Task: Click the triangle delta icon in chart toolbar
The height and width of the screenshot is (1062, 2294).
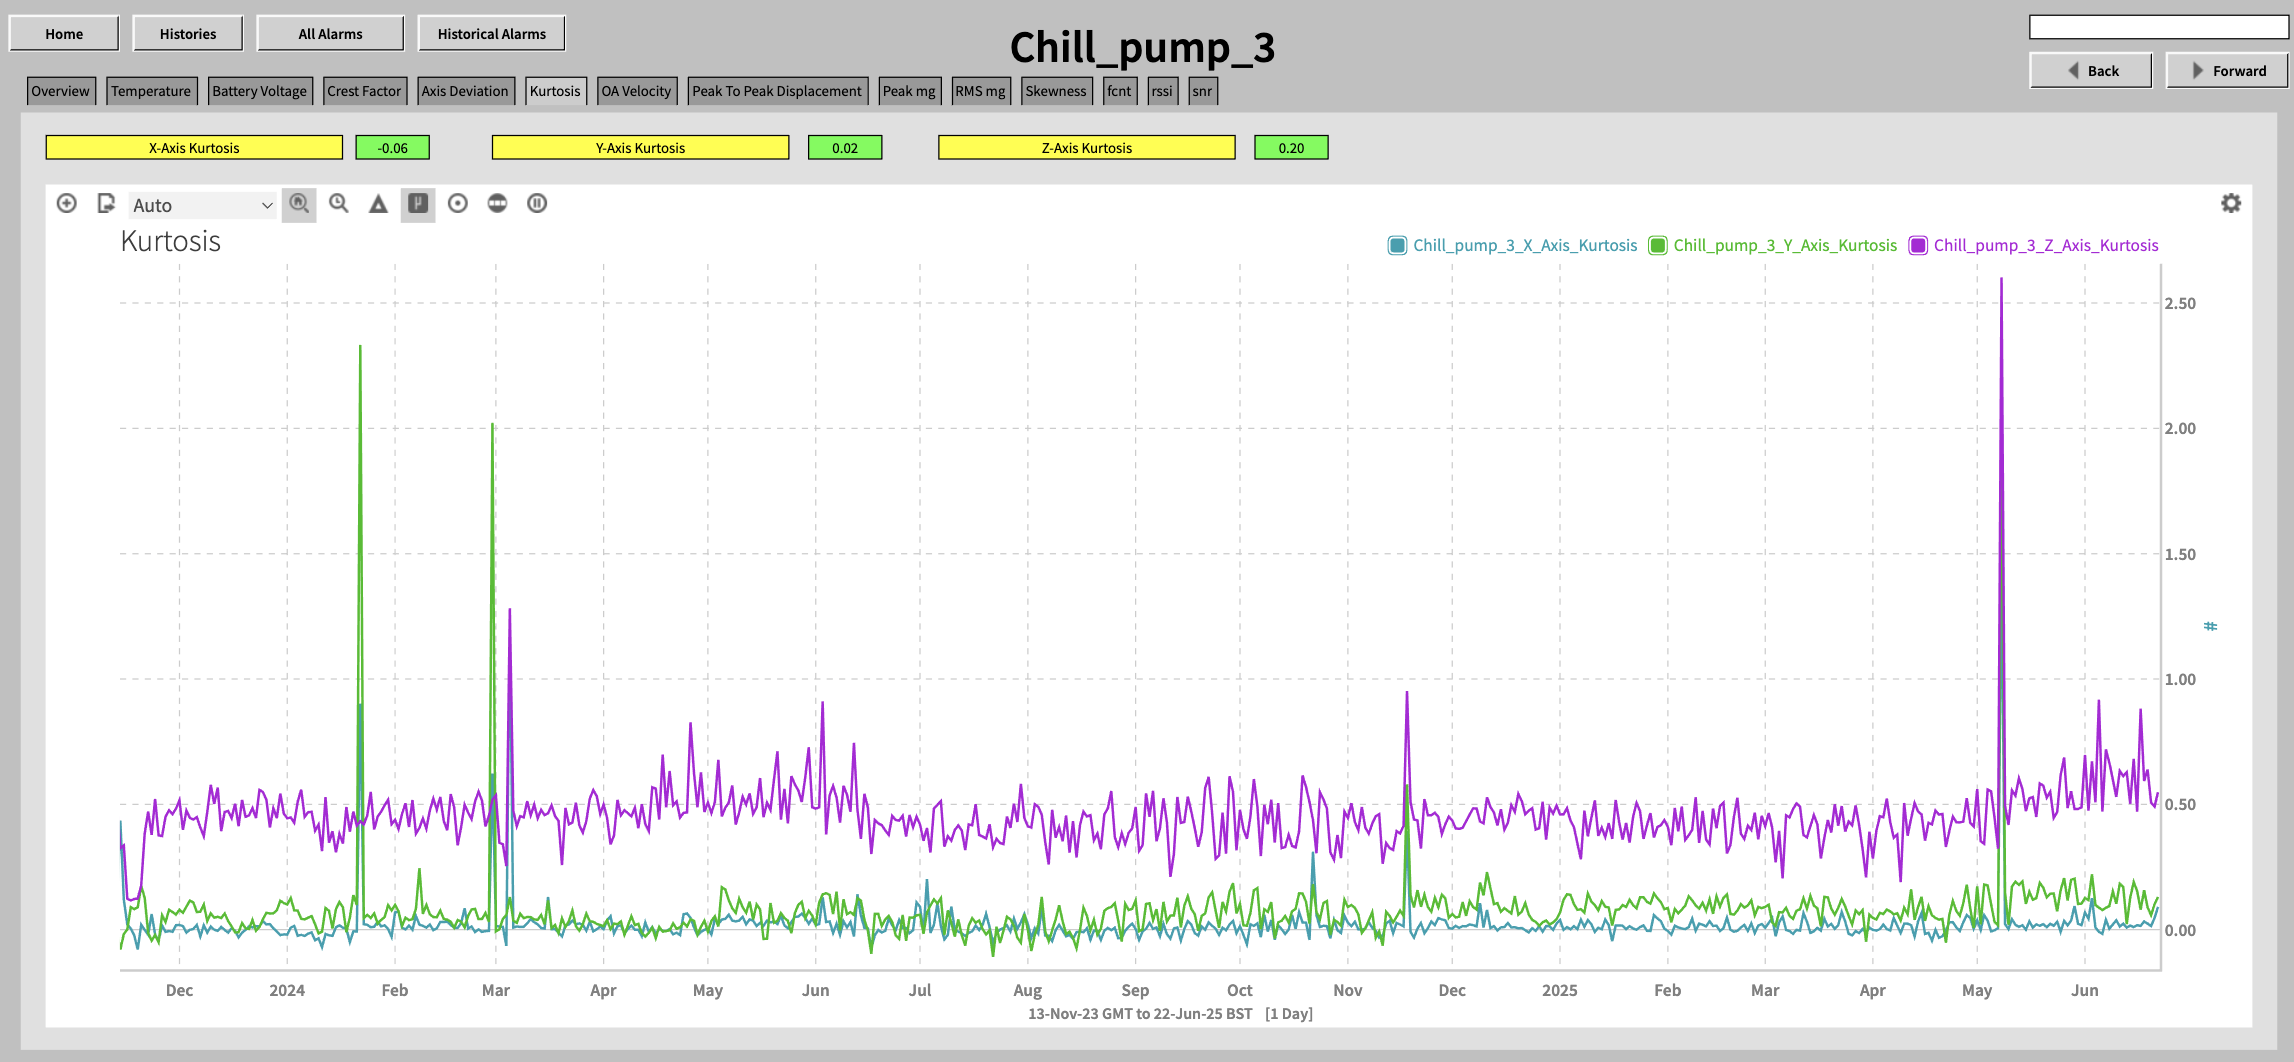Action: (378, 204)
